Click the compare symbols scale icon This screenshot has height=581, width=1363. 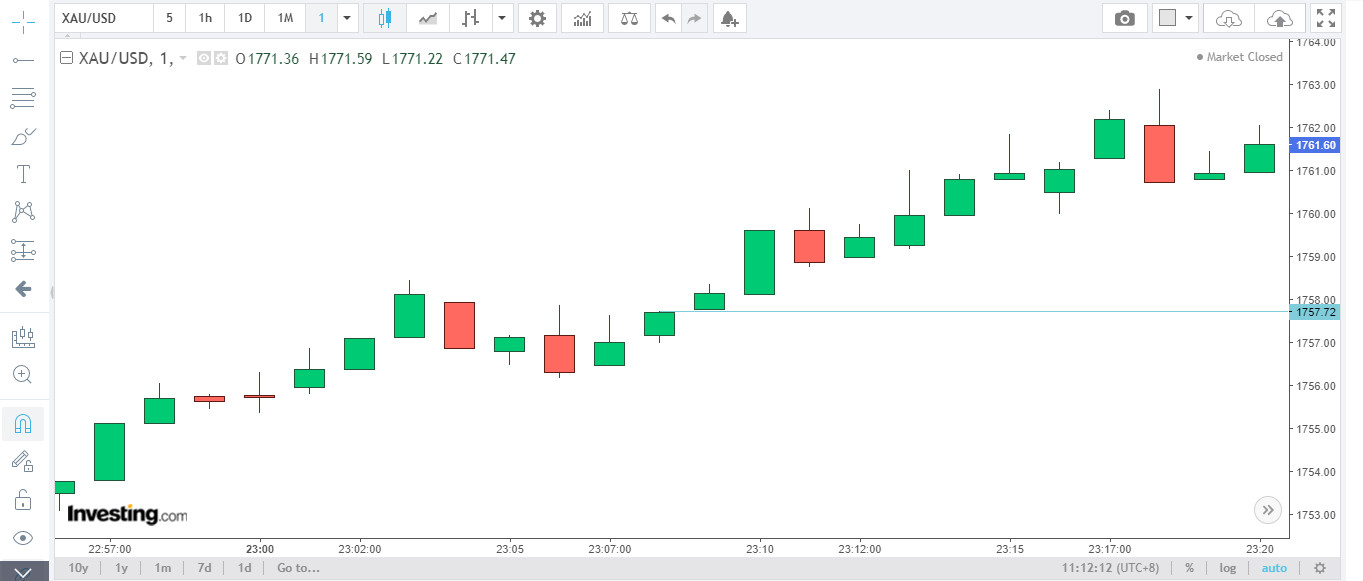[628, 18]
